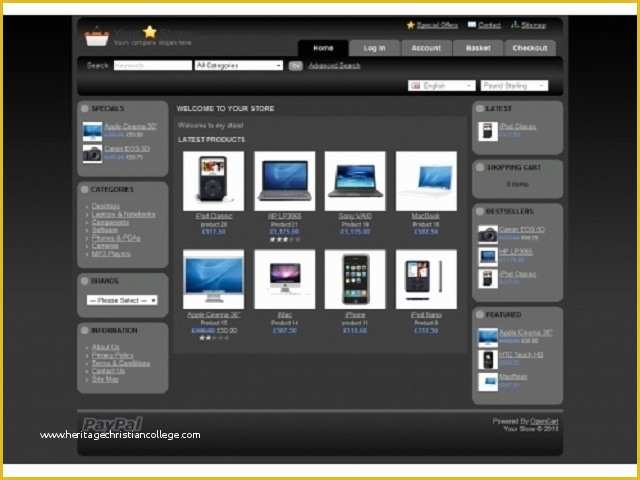Image resolution: width=640 pixels, height=480 pixels.
Task: Click the Go search button
Action: point(296,66)
